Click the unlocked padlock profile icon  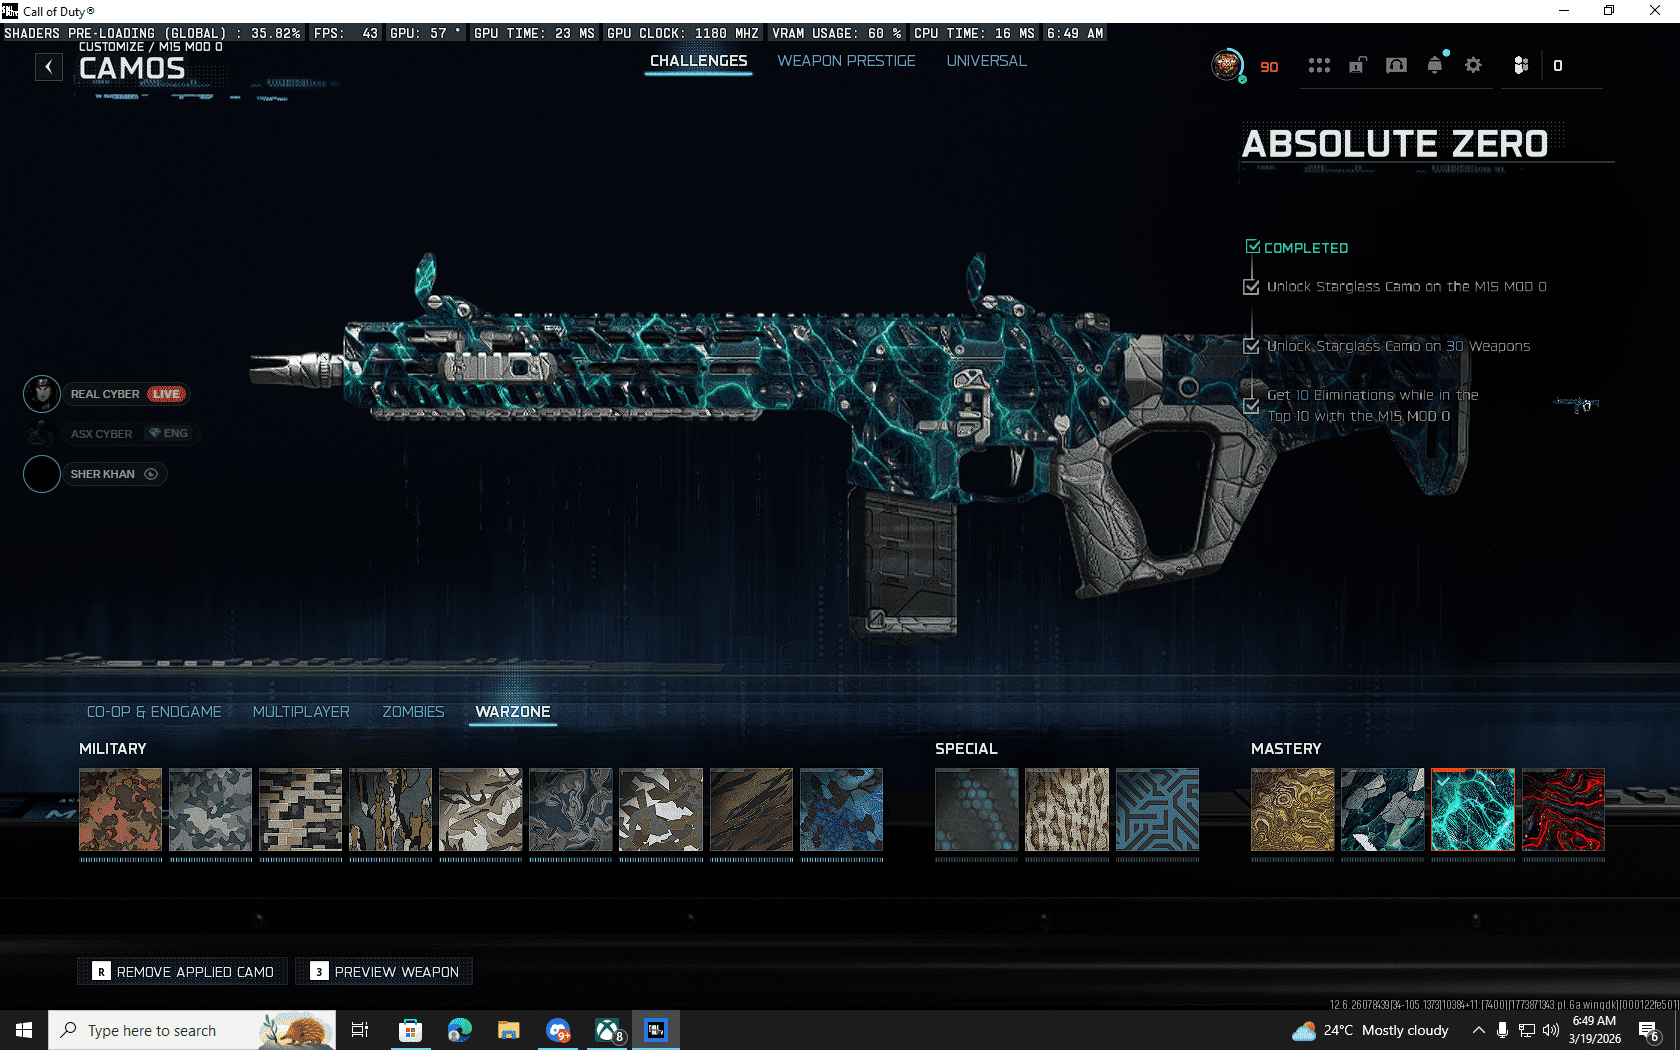(1357, 66)
